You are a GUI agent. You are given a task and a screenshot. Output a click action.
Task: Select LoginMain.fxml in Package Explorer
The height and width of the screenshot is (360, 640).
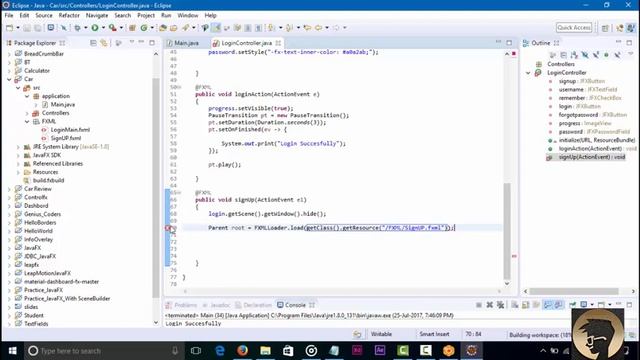point(70,130)
